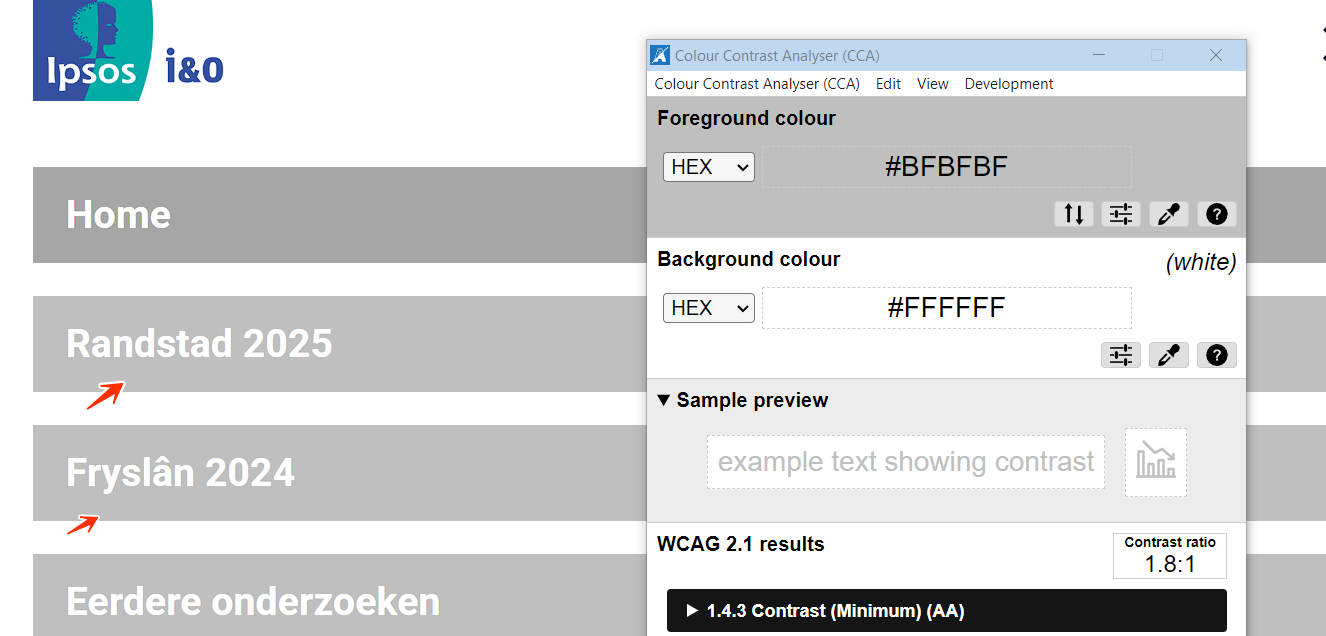Open the Fryslân 2024 link

[180, 473]
